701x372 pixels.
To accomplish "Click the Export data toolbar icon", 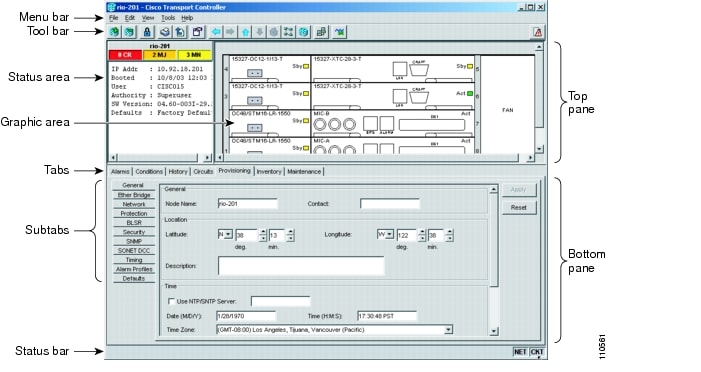I will click(x=180, y=32).
